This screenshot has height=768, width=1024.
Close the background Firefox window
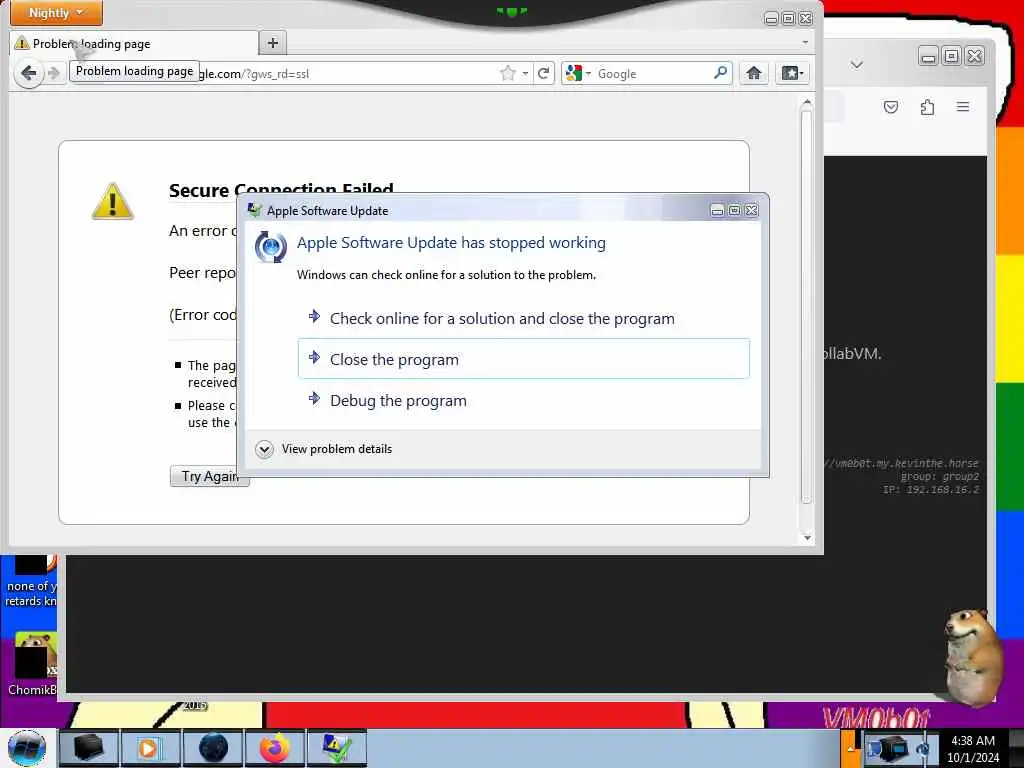[974, 56]
